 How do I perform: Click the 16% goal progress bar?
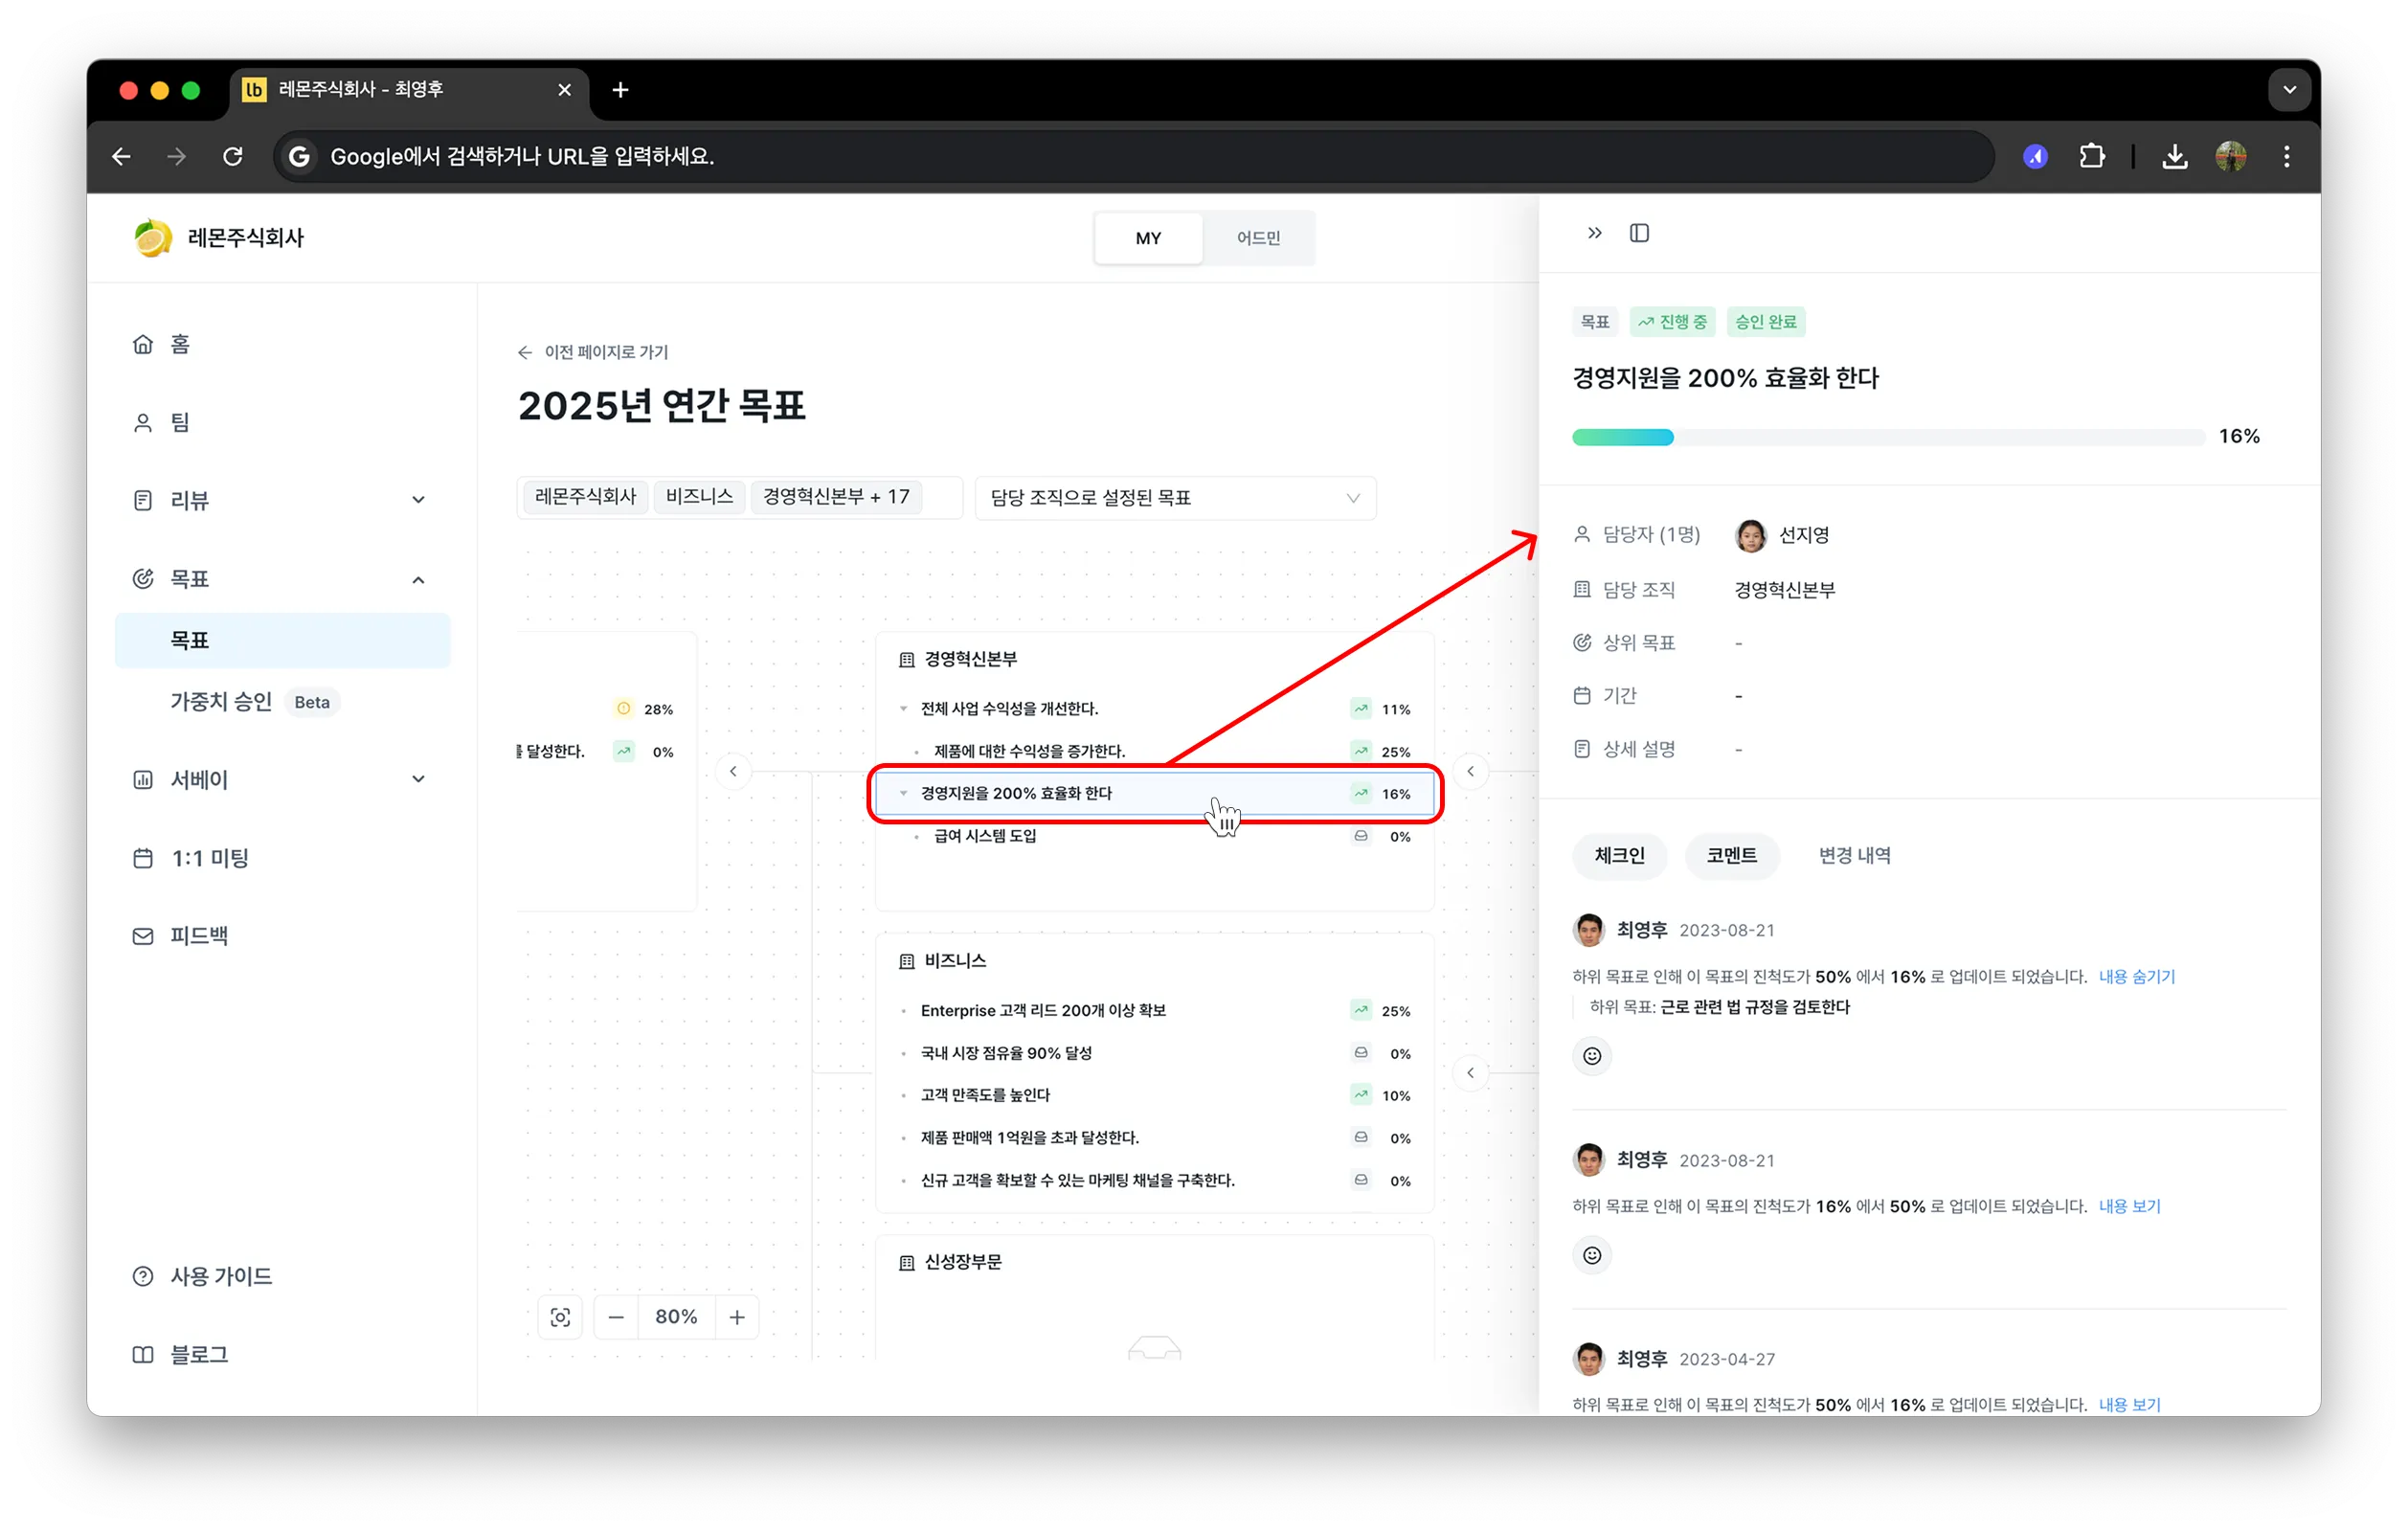(x=1888, y=437)
